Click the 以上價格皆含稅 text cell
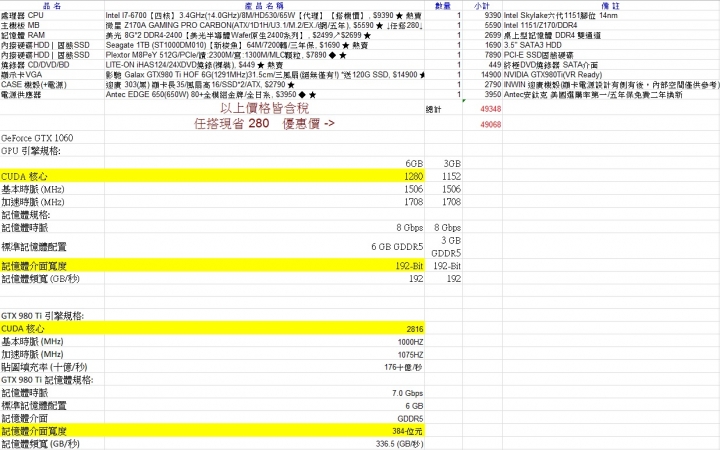Screen dimensions: 720x450 point(264,108)
